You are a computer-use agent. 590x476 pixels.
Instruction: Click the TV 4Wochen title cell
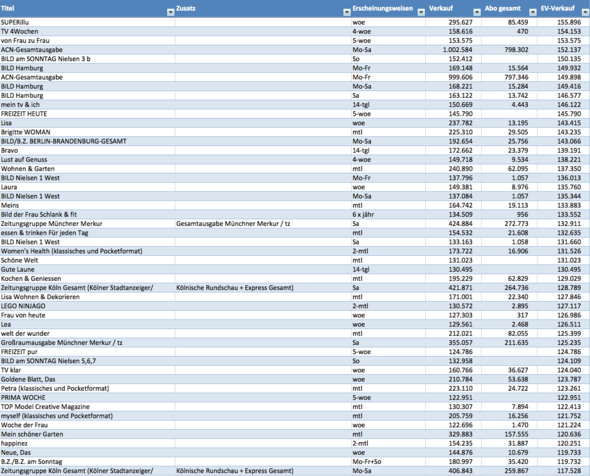[x=87, y=31]
